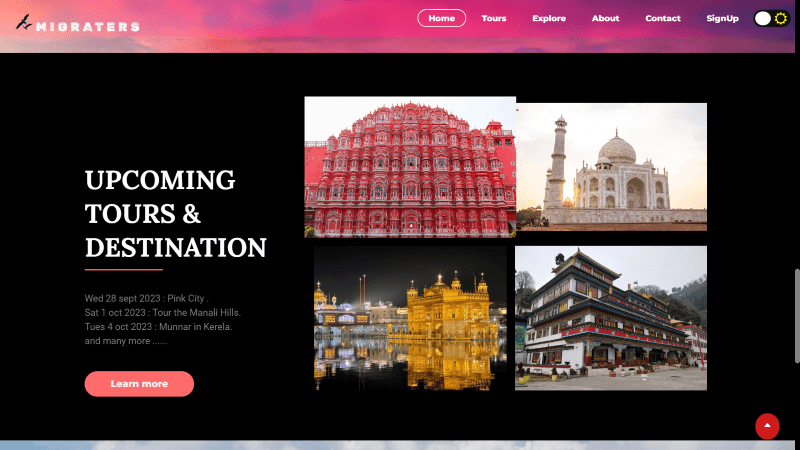Go to the Tours page

tap(493, 18)
